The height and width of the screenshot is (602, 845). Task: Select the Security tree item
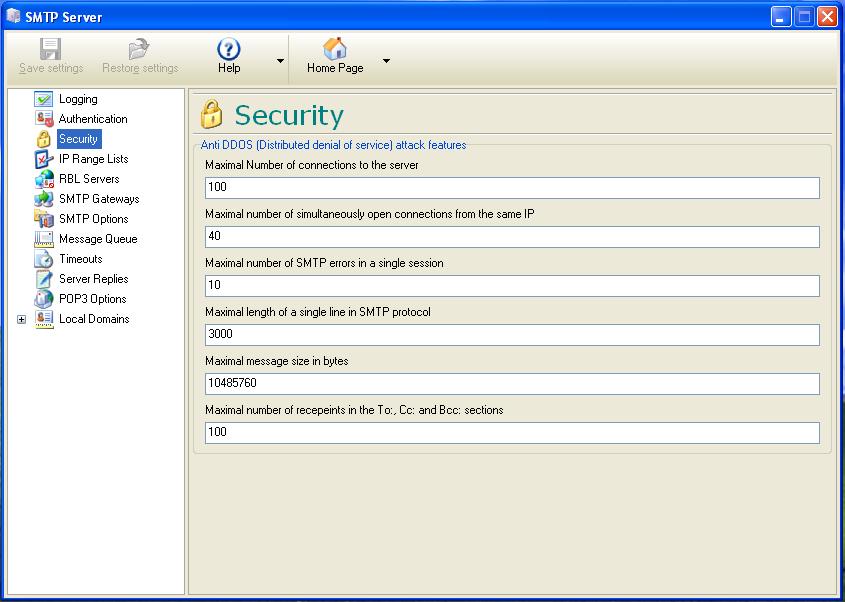click(x=79, y=139)
